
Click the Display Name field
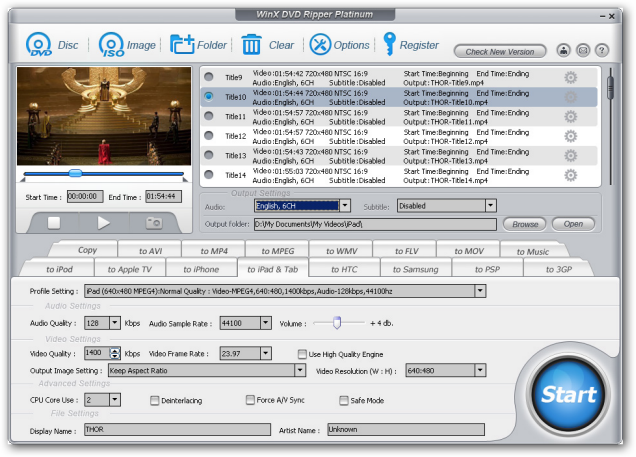pyautogui.click(x=177, y=429)
